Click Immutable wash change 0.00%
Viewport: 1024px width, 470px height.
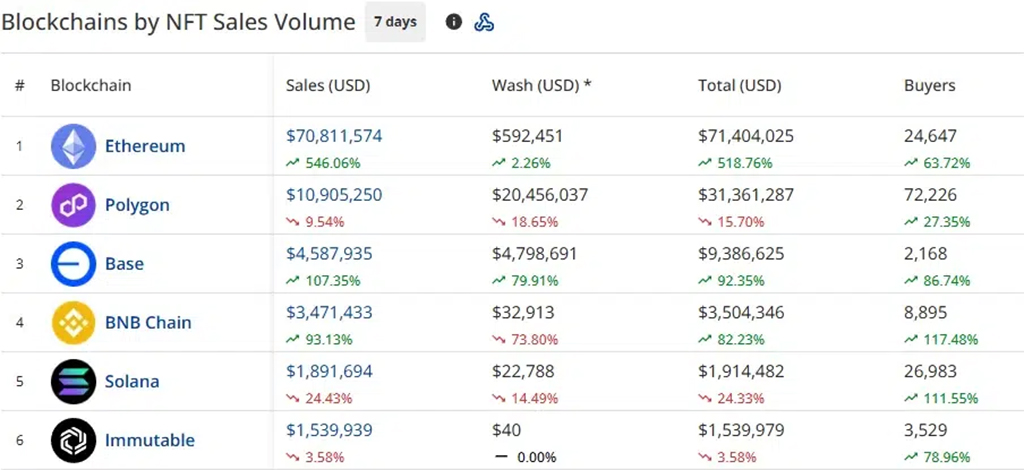coord(525,457)
